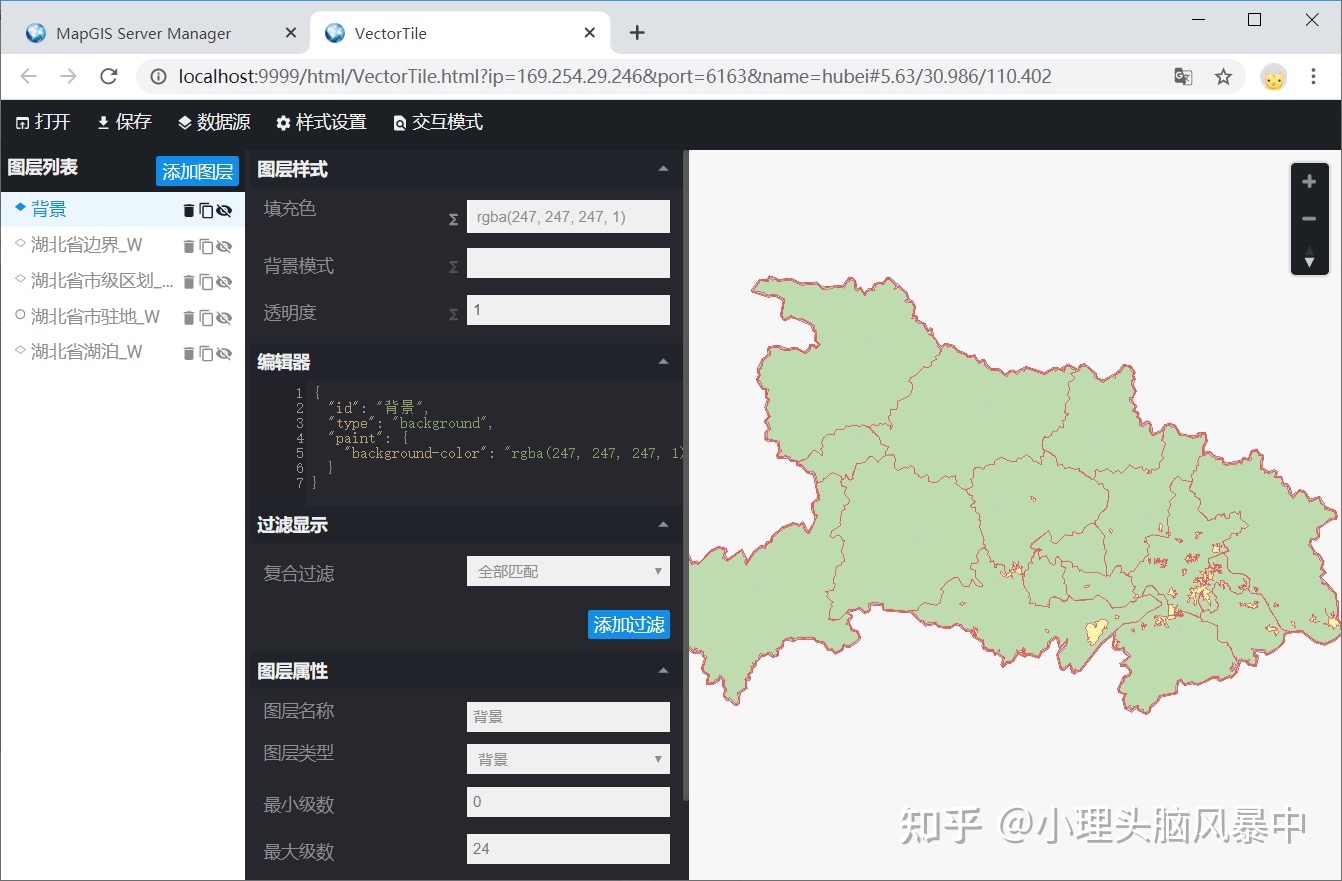Zoom in on the map
Viewport: 1342px width, 881px height.
point(1309,181)
